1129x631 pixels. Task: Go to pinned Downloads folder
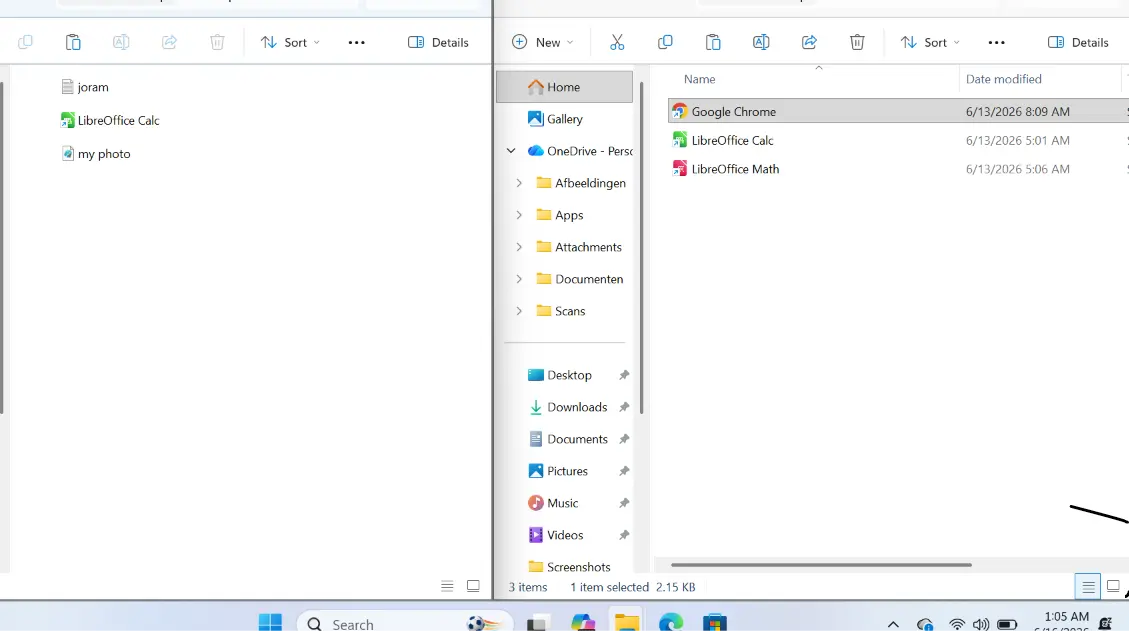coord(568,407)
